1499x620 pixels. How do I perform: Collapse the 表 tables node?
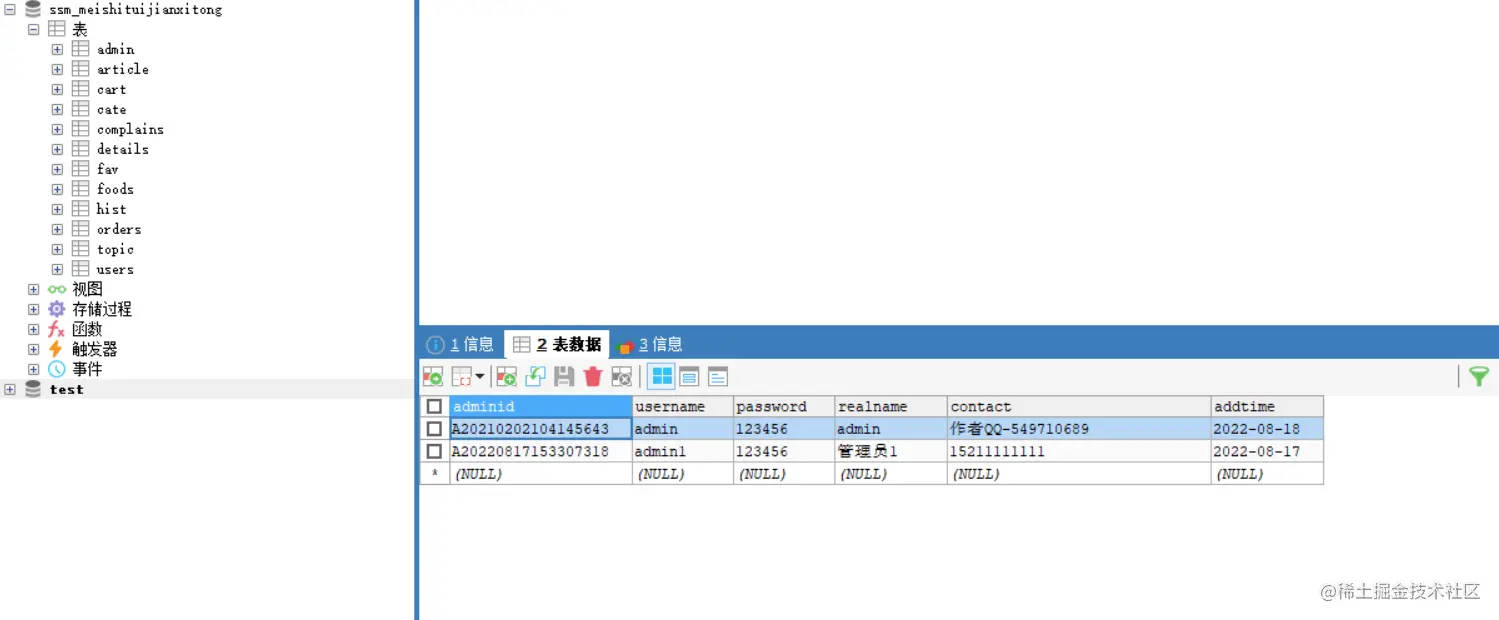tap(33, 29)
